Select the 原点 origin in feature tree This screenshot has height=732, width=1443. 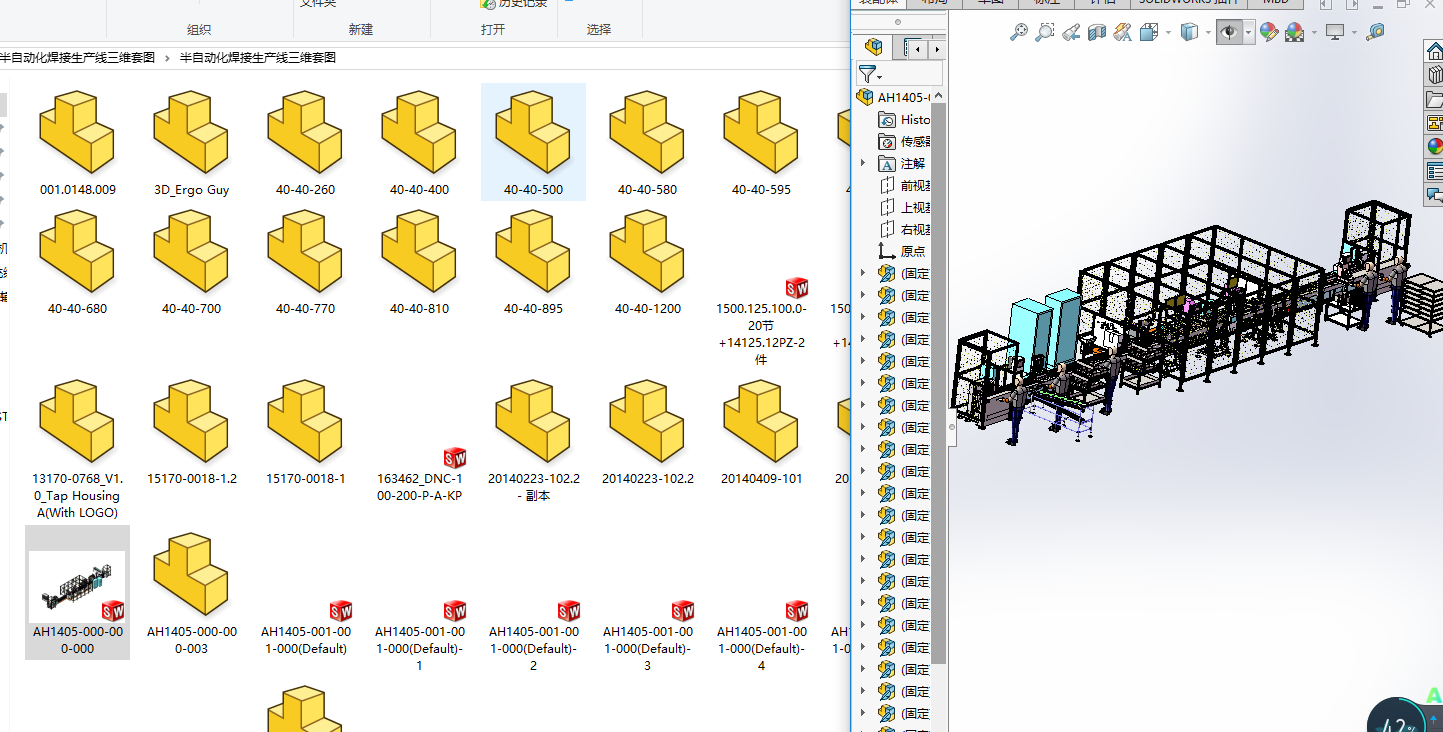click(x=901, y=251)
